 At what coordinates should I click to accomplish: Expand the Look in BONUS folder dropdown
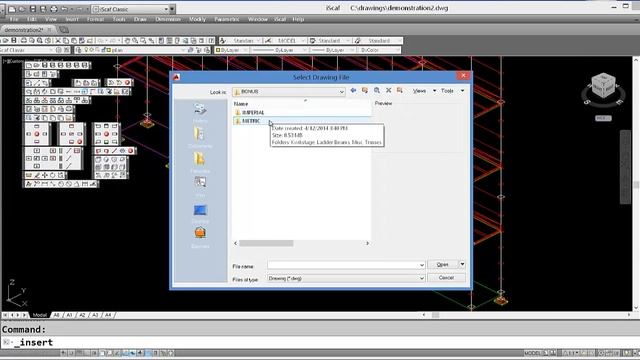pos(342,92)
